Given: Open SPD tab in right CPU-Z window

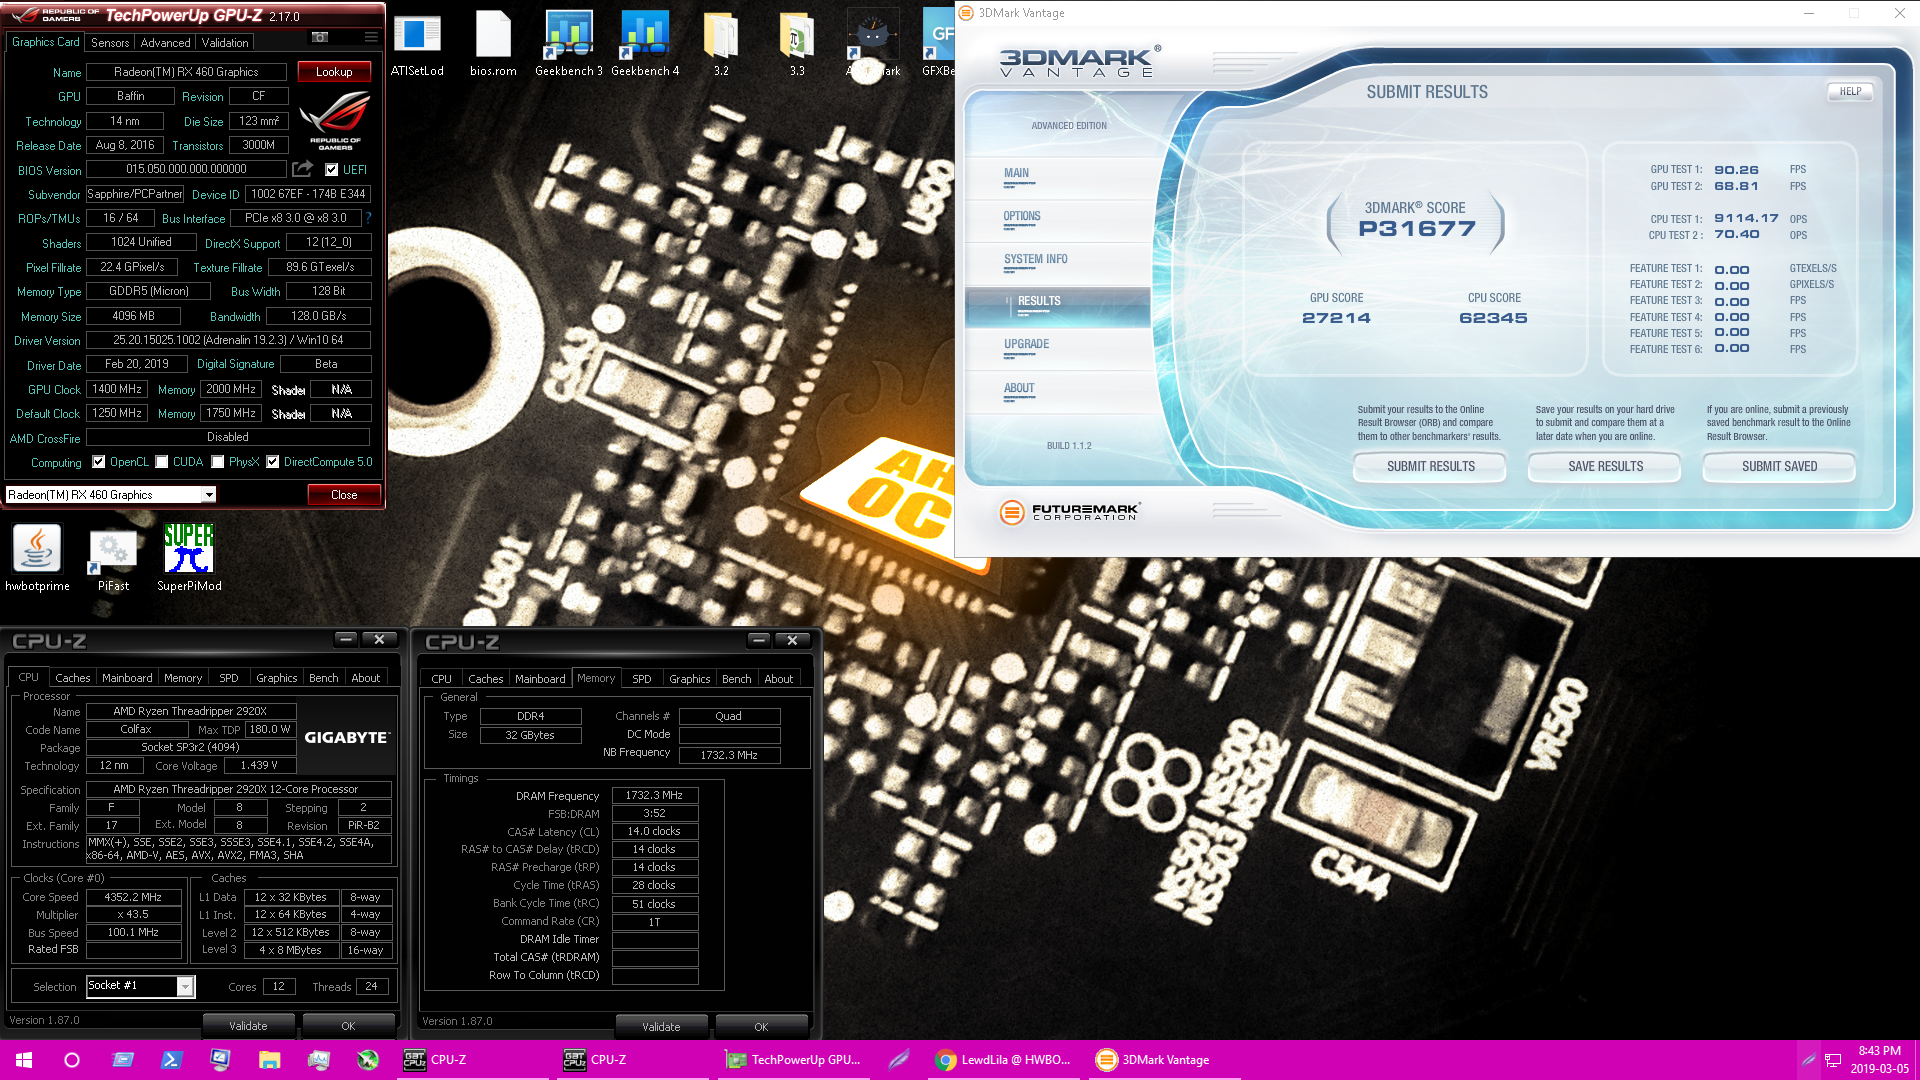Looking at the screenshot, I should (642, 679).
